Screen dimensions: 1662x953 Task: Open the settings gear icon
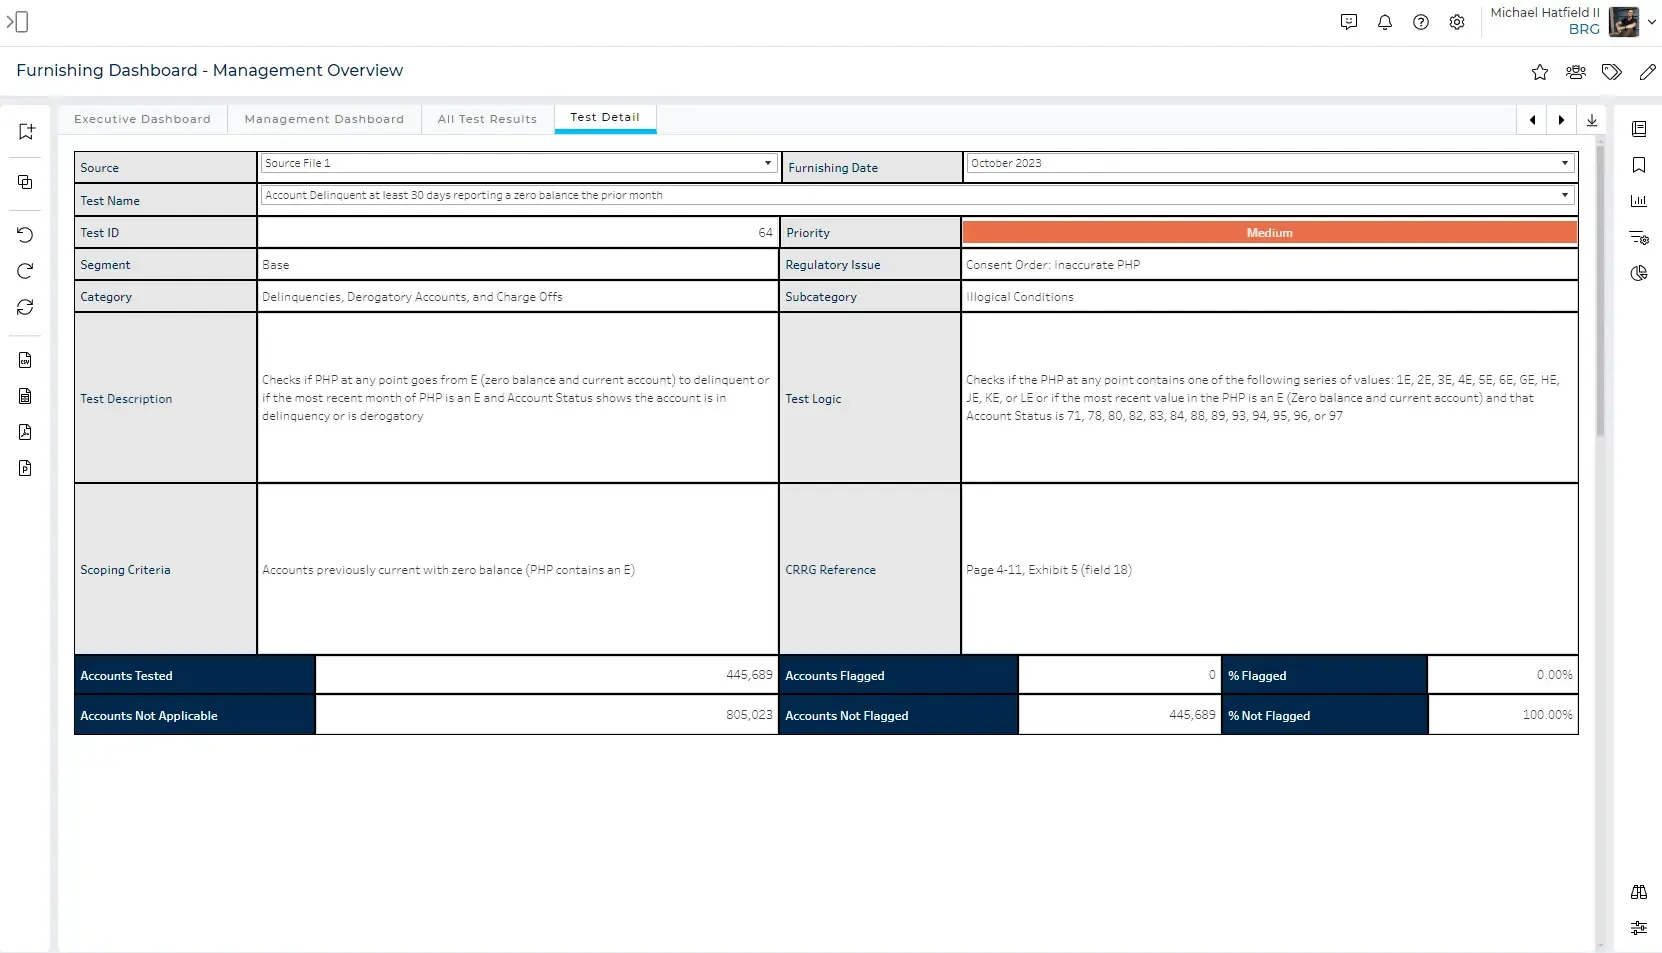click(x=1457, y=22)
